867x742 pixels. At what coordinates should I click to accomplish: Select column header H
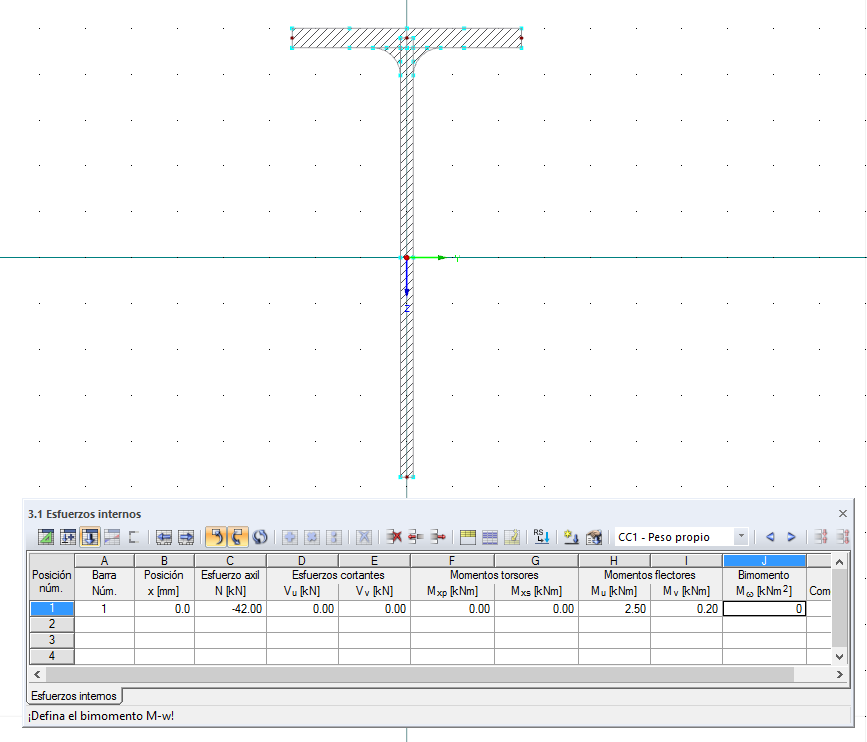coord(614,561)
